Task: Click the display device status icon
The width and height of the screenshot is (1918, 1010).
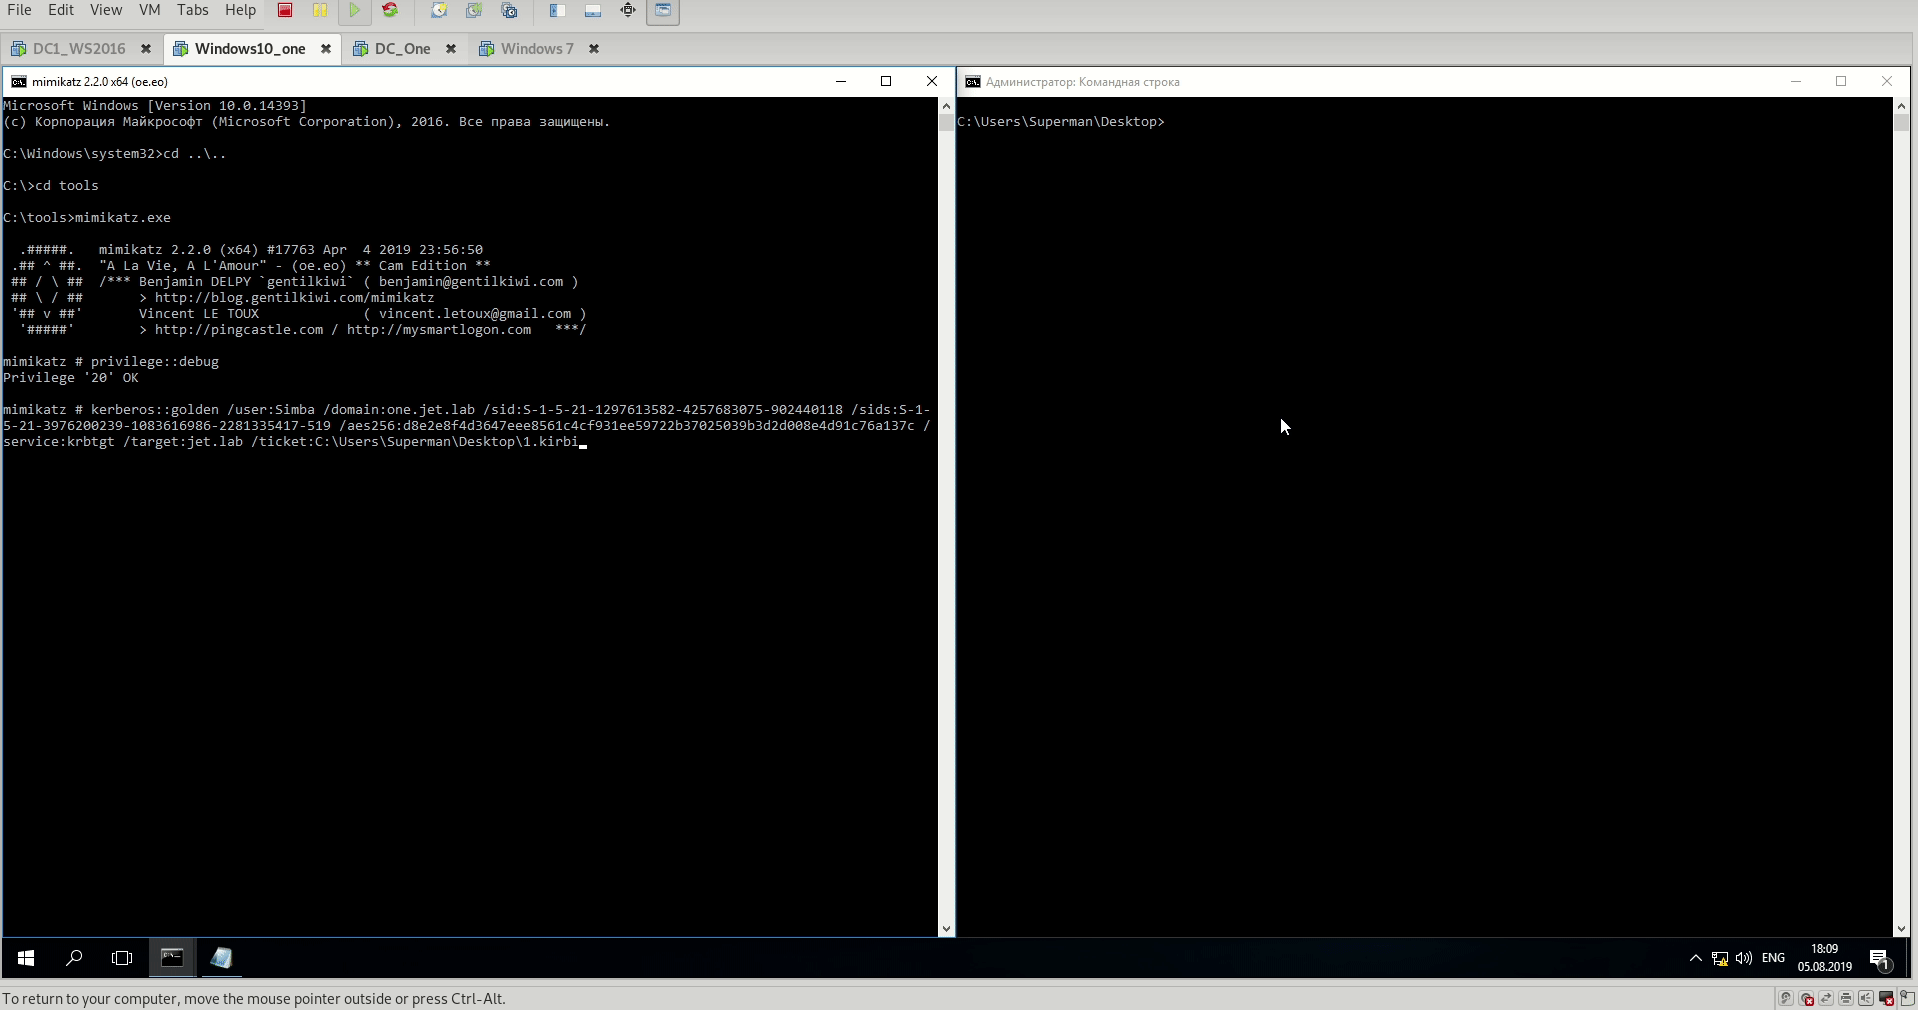Action: pos(1886,998)
